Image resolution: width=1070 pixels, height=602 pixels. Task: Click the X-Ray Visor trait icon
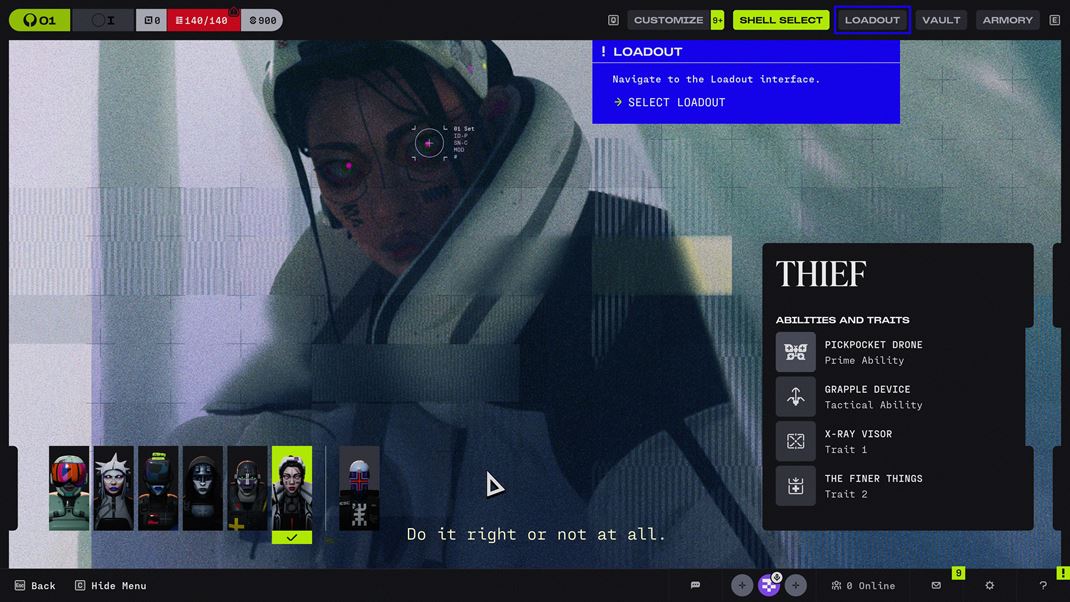(795, 441)
